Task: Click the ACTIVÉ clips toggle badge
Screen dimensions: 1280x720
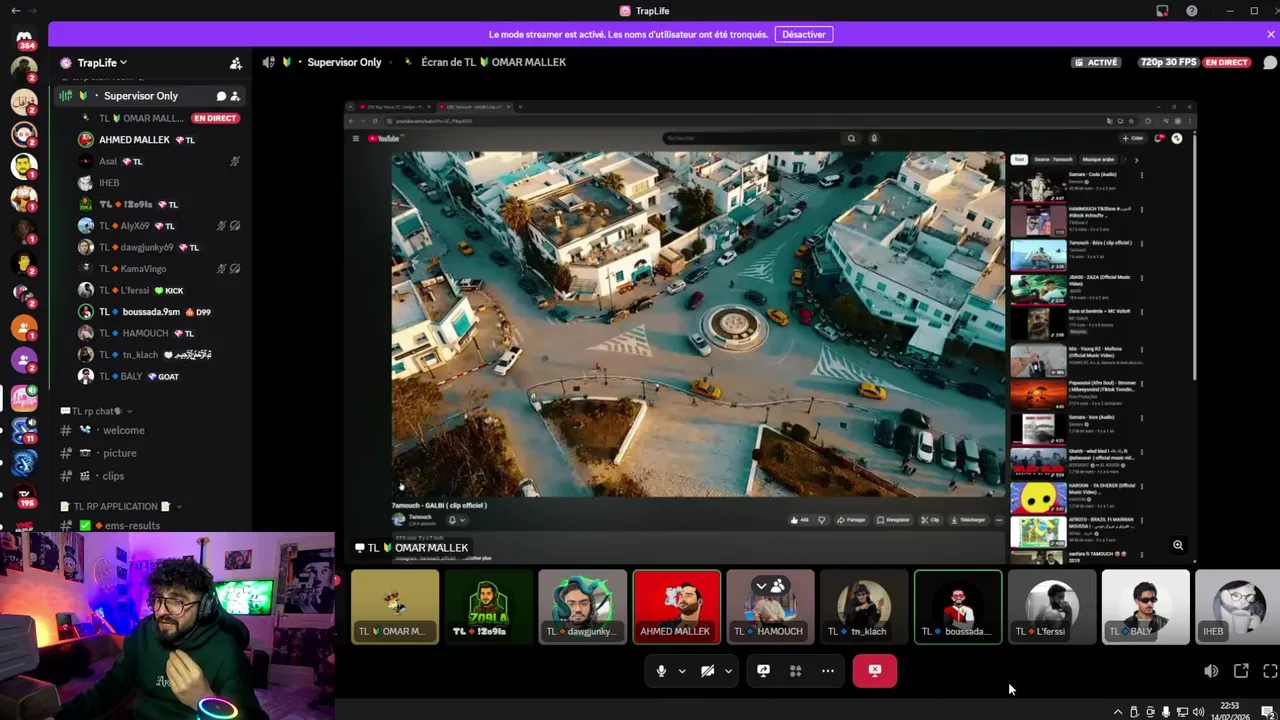Action: click(x=1096, y=62)
